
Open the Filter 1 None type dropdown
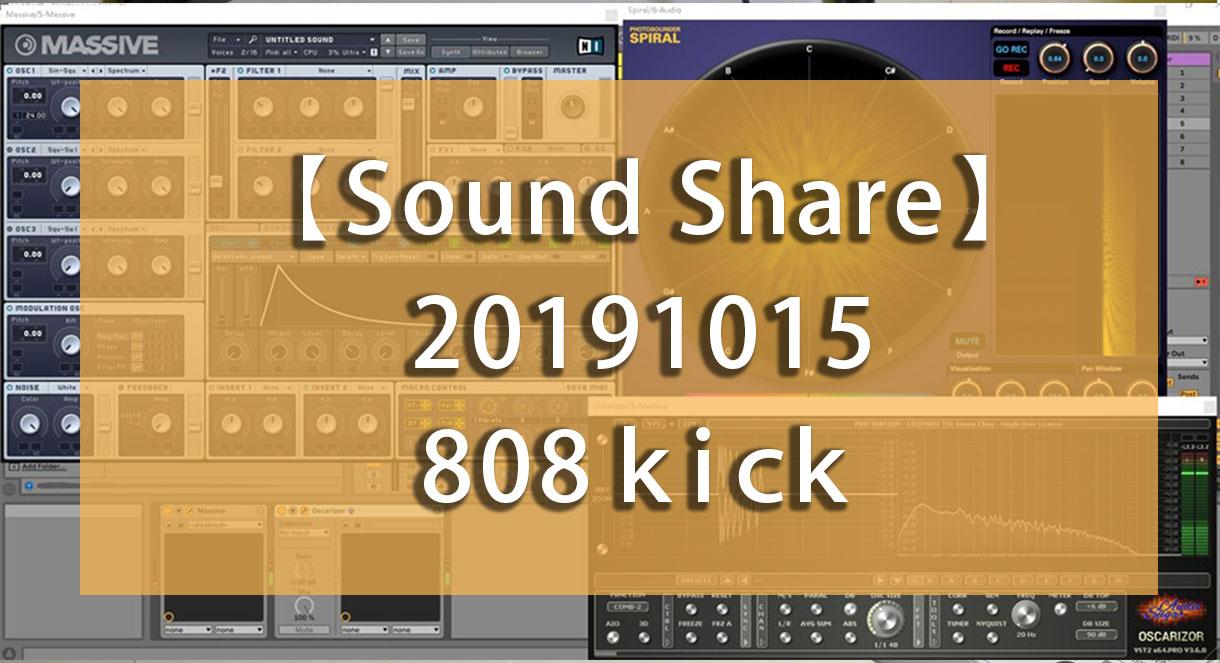point(331,71)
